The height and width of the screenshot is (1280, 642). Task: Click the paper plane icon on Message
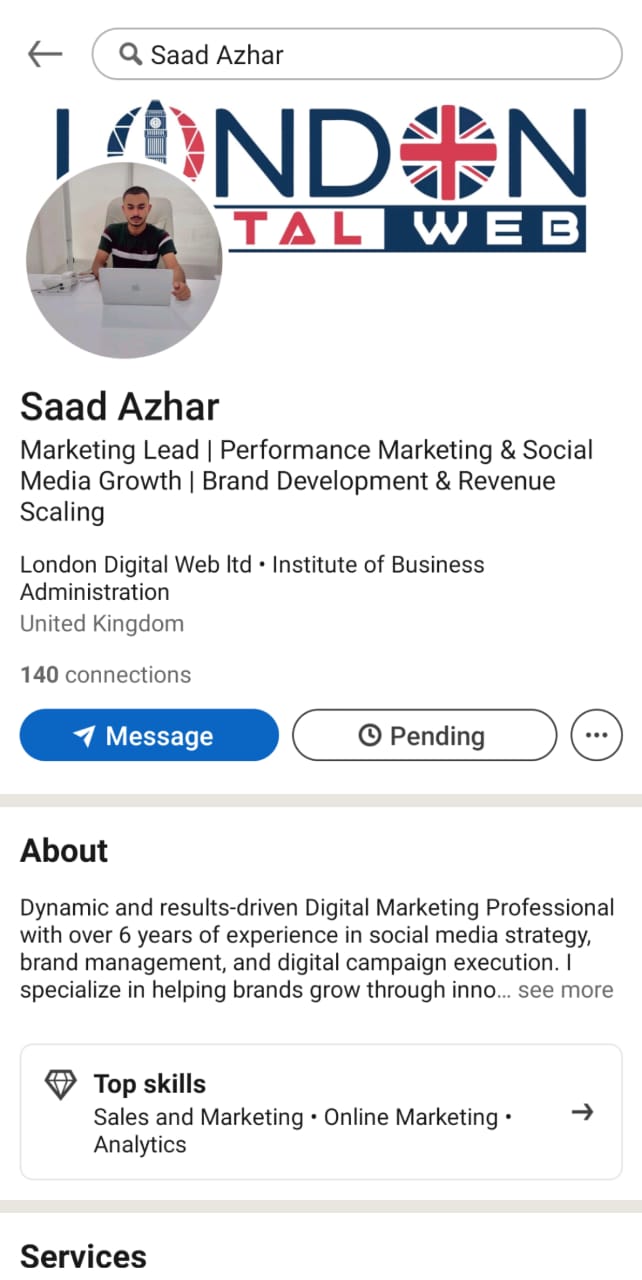click(85, 736)
